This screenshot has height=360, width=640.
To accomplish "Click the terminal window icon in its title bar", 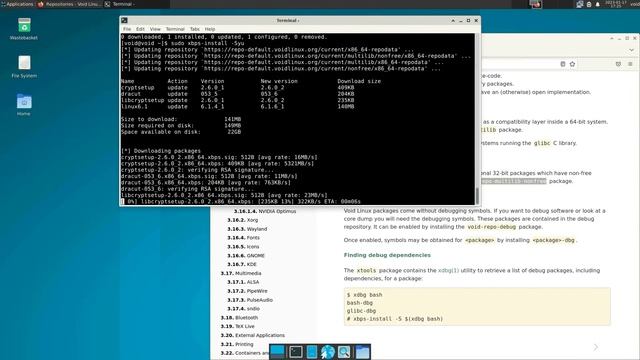I will click(x=124, y=20).
